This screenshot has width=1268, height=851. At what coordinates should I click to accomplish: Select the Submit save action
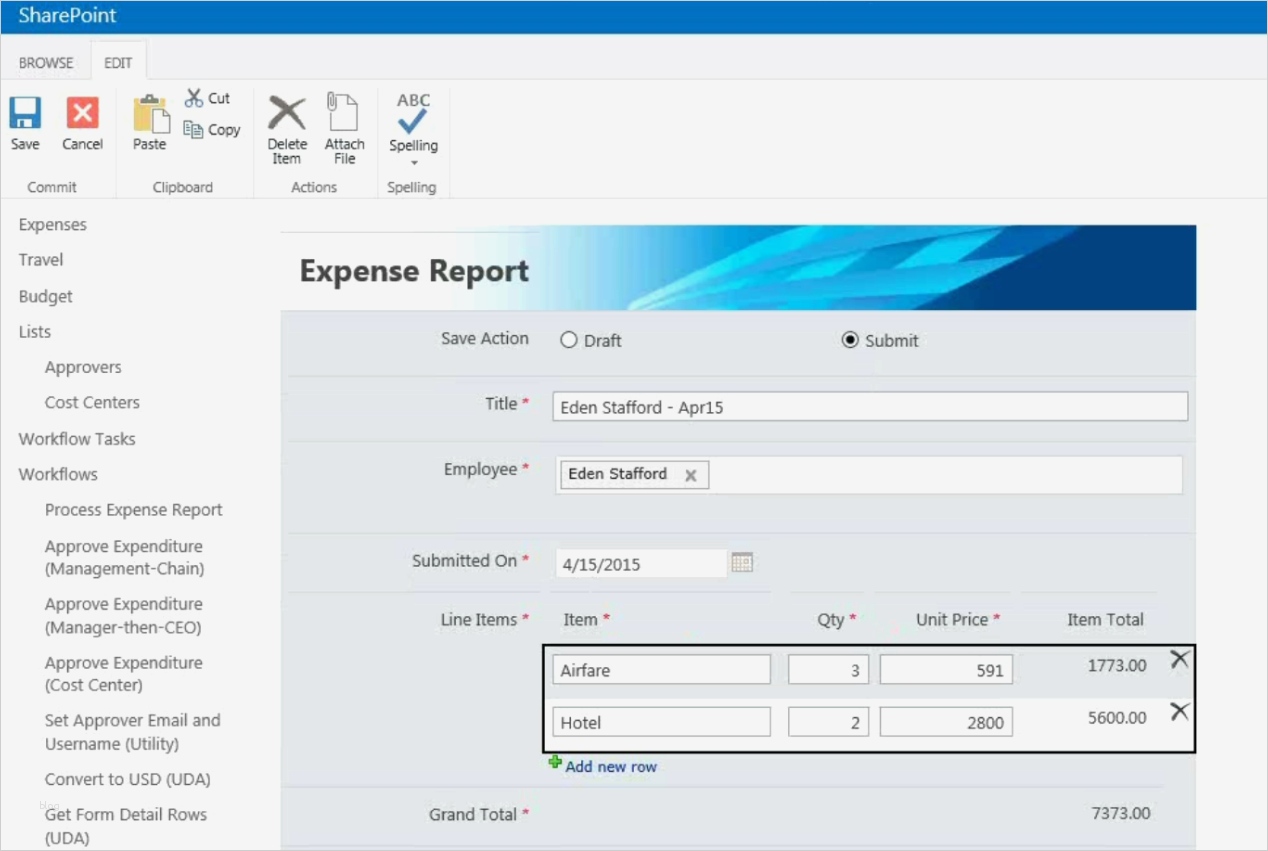(849, 340)
